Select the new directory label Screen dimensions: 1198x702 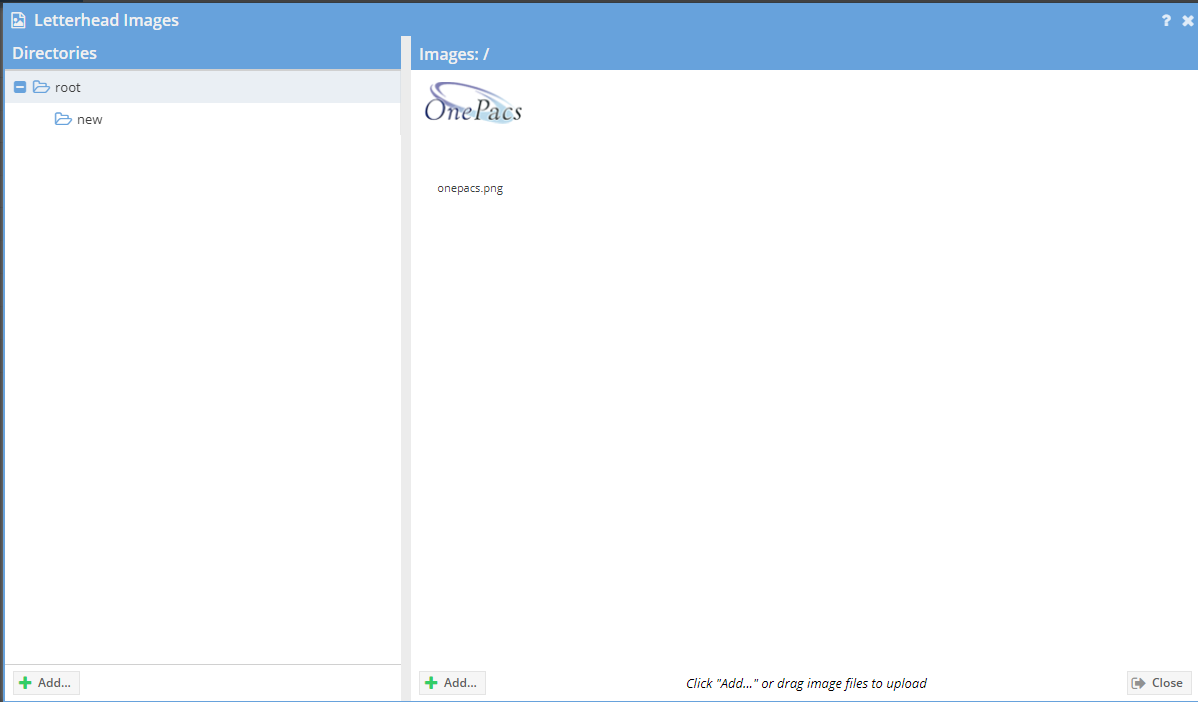coord(89,119)
